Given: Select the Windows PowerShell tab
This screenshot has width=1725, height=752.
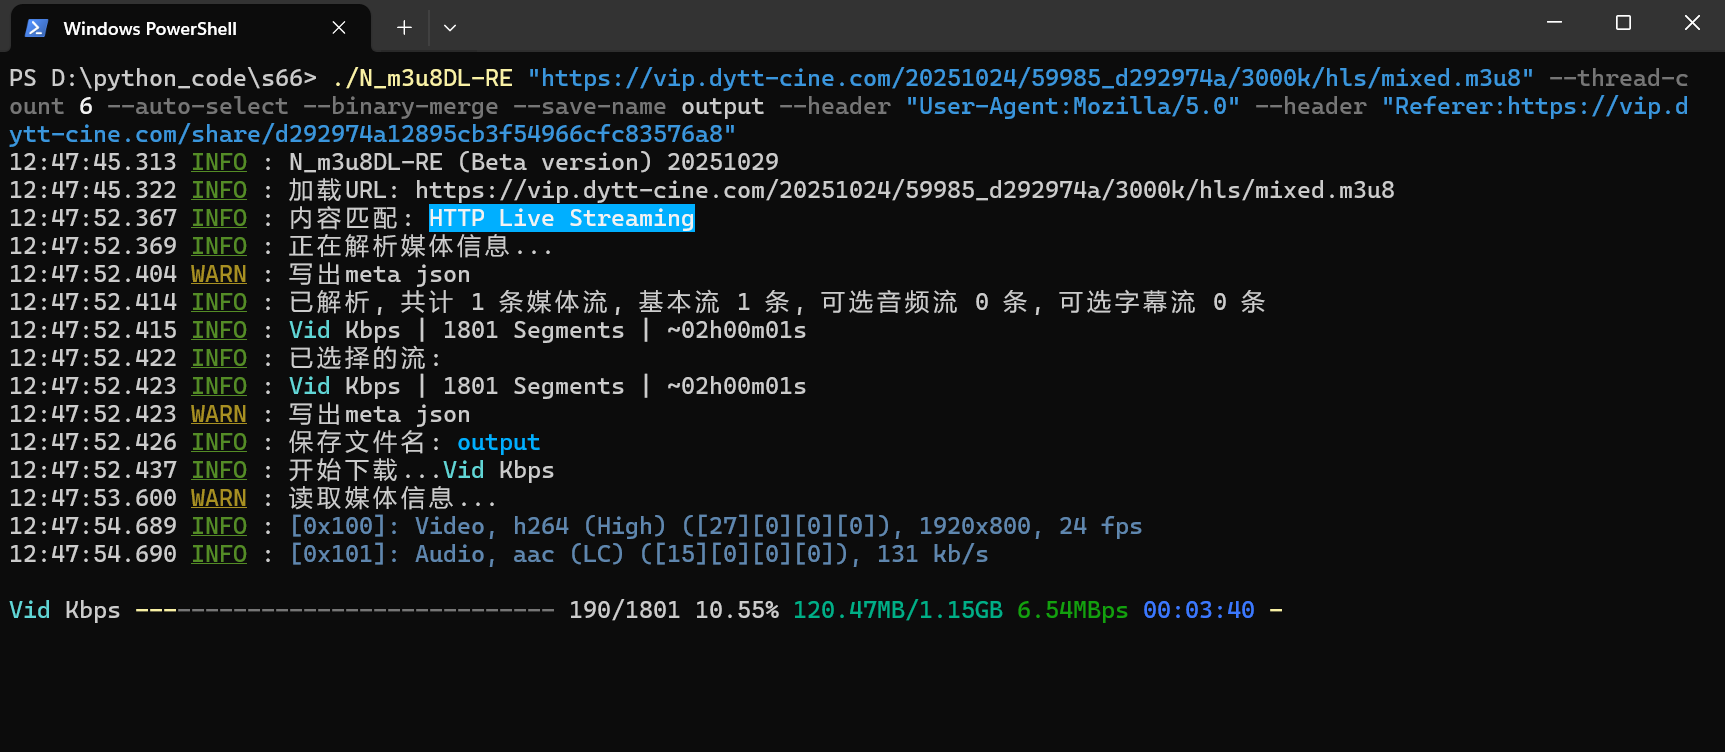Looking at the screenshot, I should 190,28.
